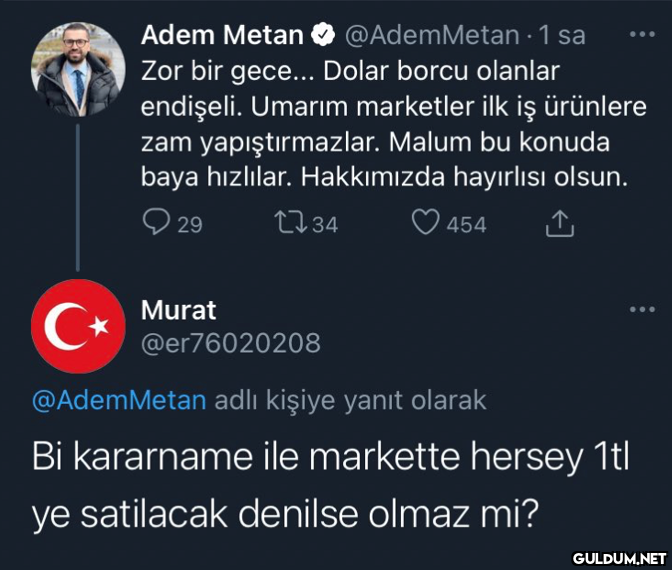This screenshot has width=672, height=570.
Task: Open the reply icon on Adem Metan's tweet
Action: pos(156,222)
